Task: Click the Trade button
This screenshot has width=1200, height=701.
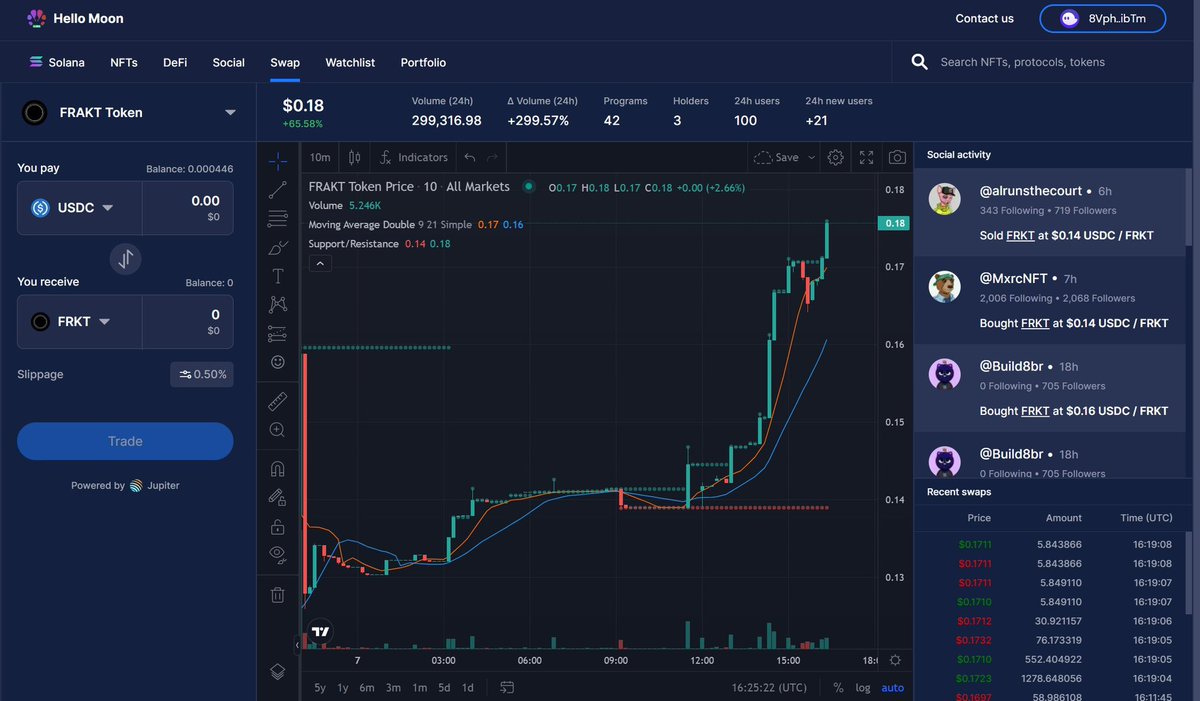Action: 125,441
